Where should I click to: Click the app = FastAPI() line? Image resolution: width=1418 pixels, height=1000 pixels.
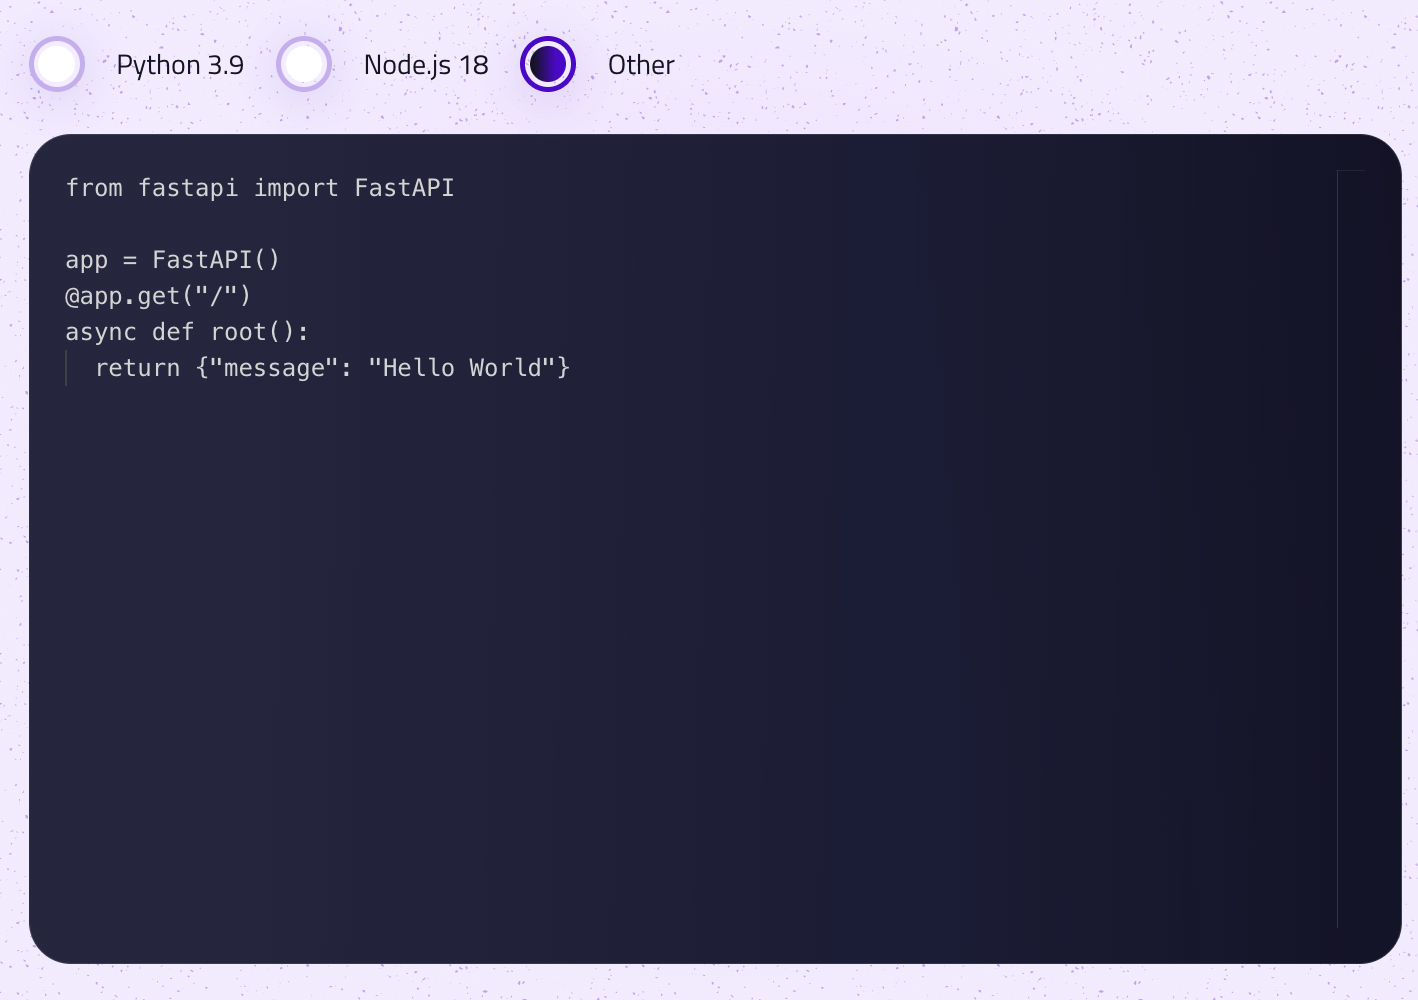[x=172, y=259]
